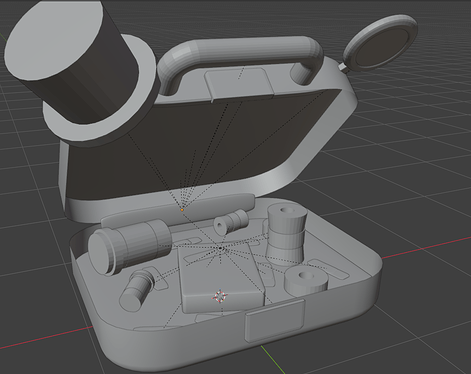
Task: Select the round monocle object
Action: 380,43
